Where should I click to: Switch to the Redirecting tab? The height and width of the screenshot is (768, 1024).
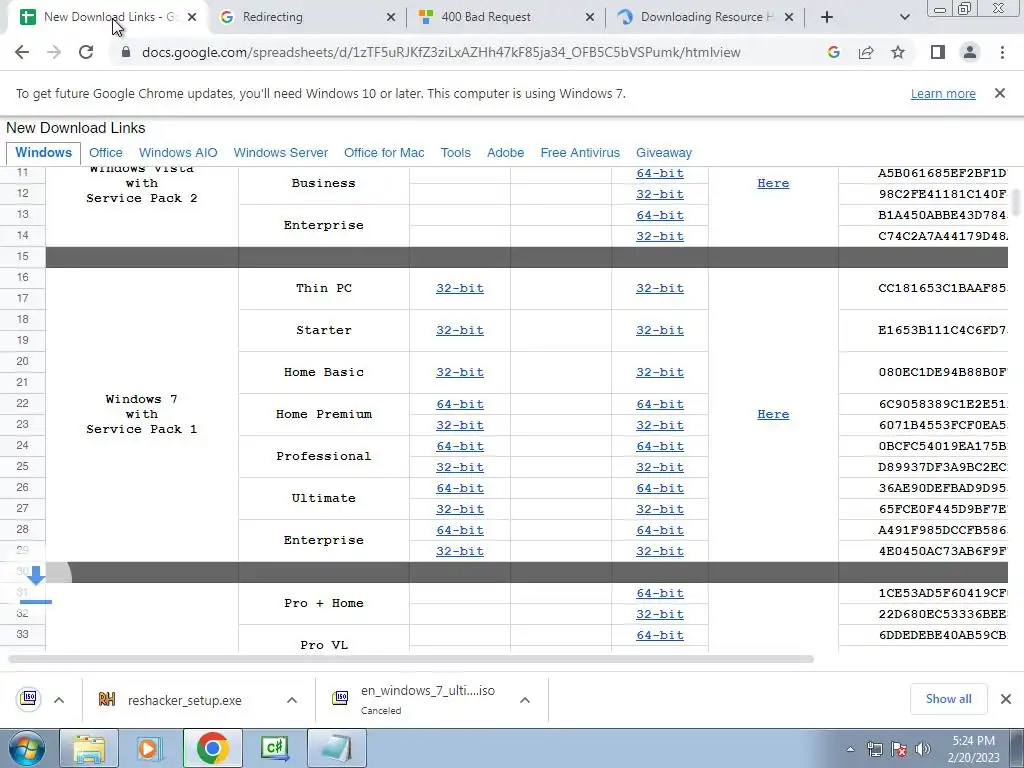coord(307,17)
